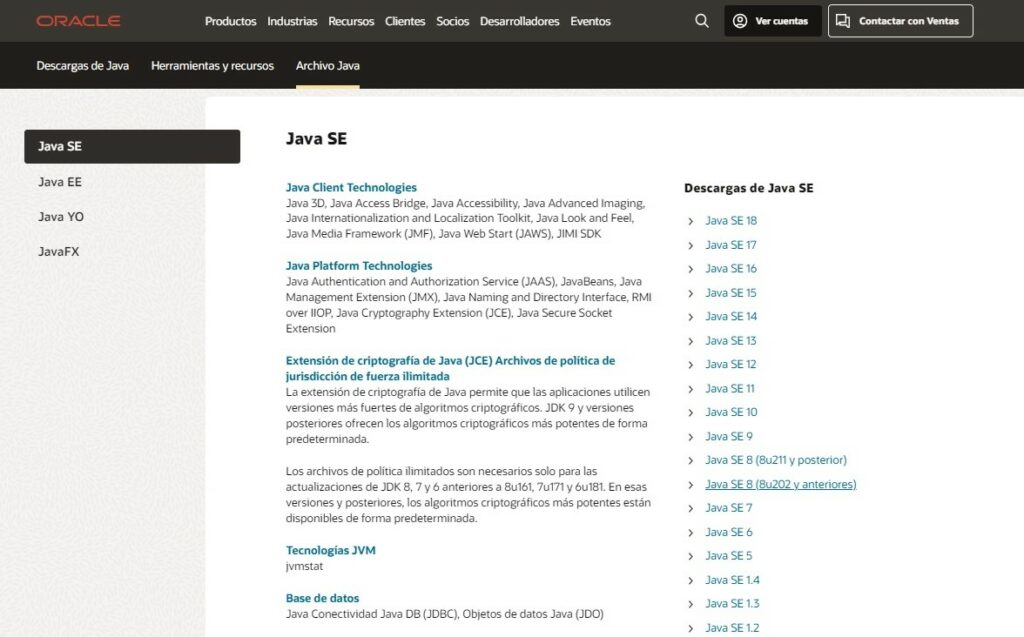The image size is (1024, 637).
Task: Open the Eventos menu
Action: pyautogui.click(x=590, y=22)
